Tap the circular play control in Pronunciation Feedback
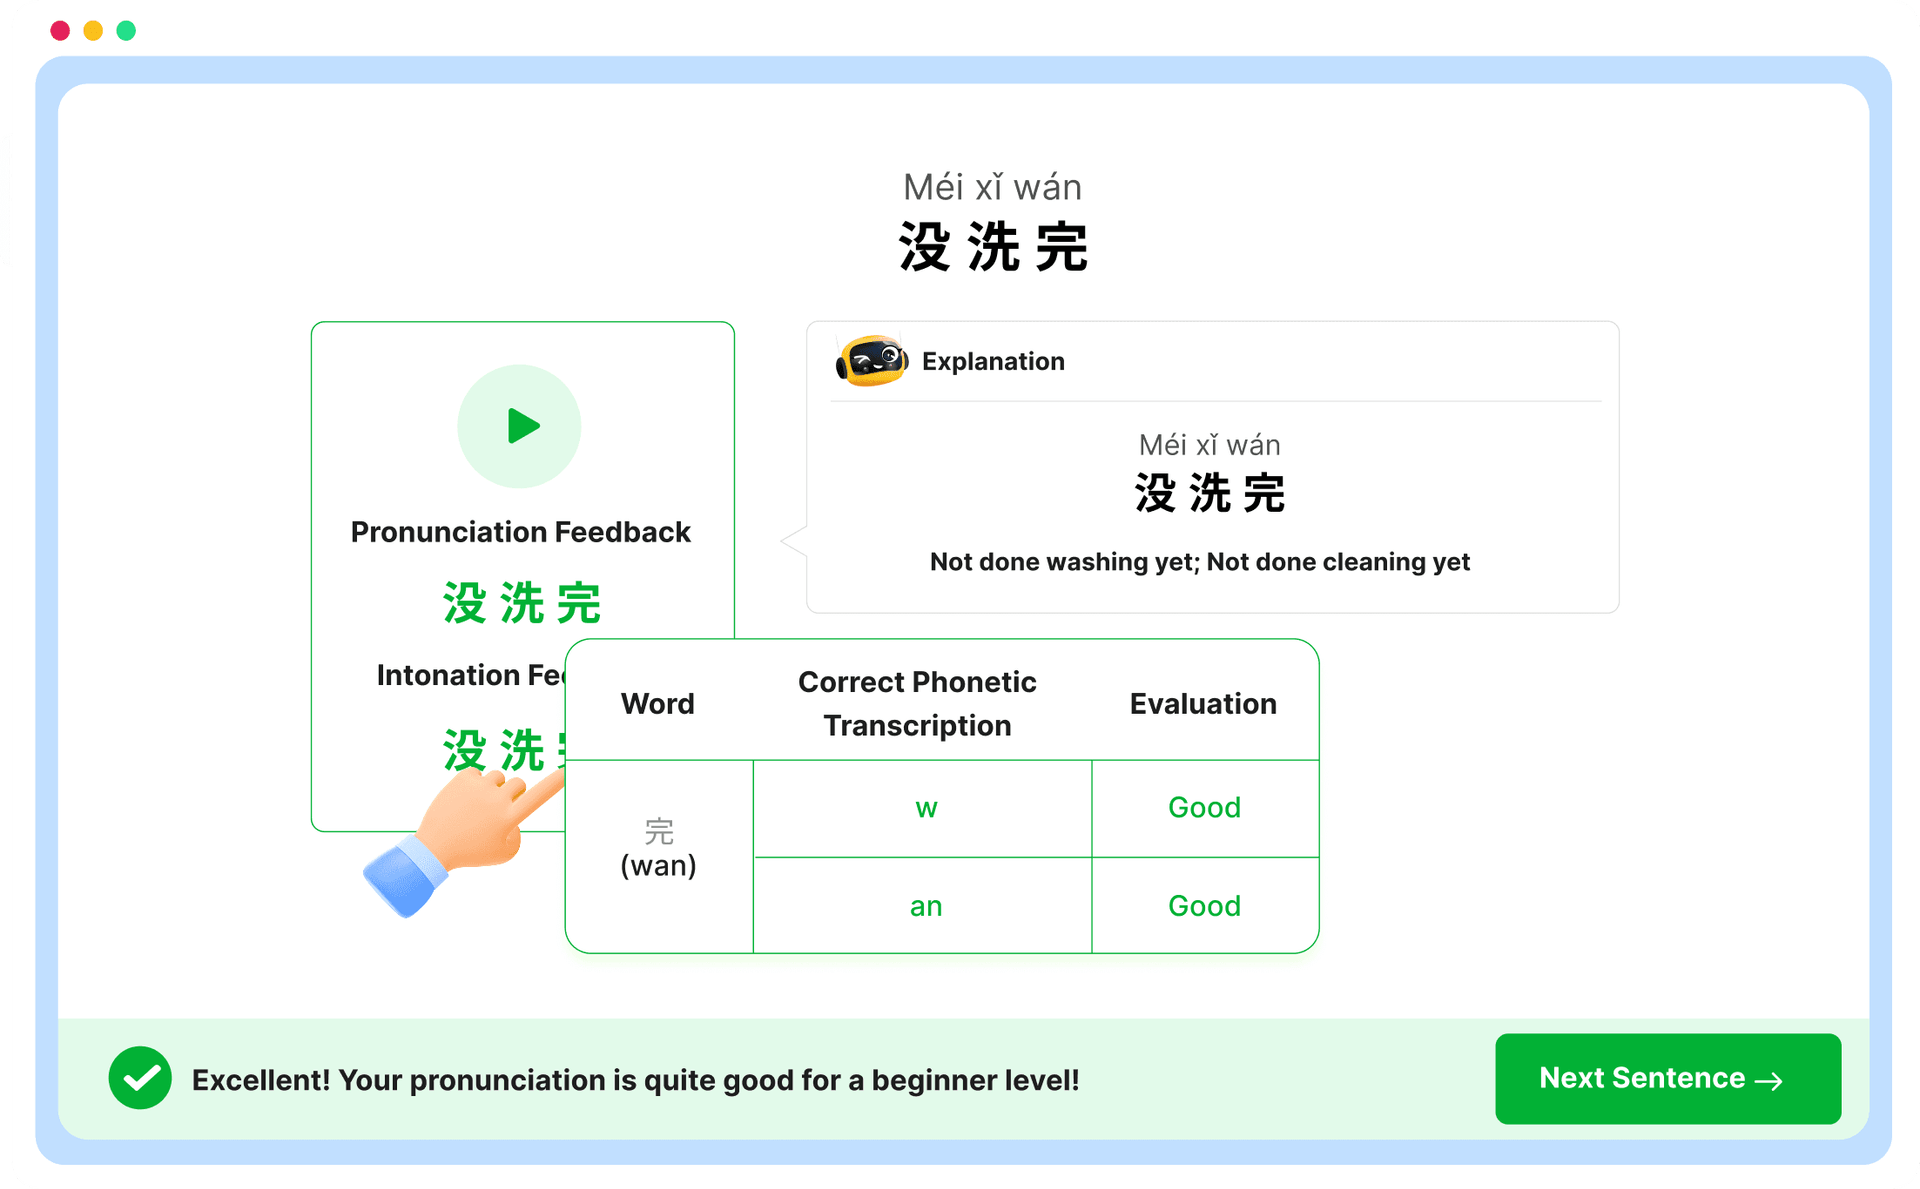 [519, 426]
